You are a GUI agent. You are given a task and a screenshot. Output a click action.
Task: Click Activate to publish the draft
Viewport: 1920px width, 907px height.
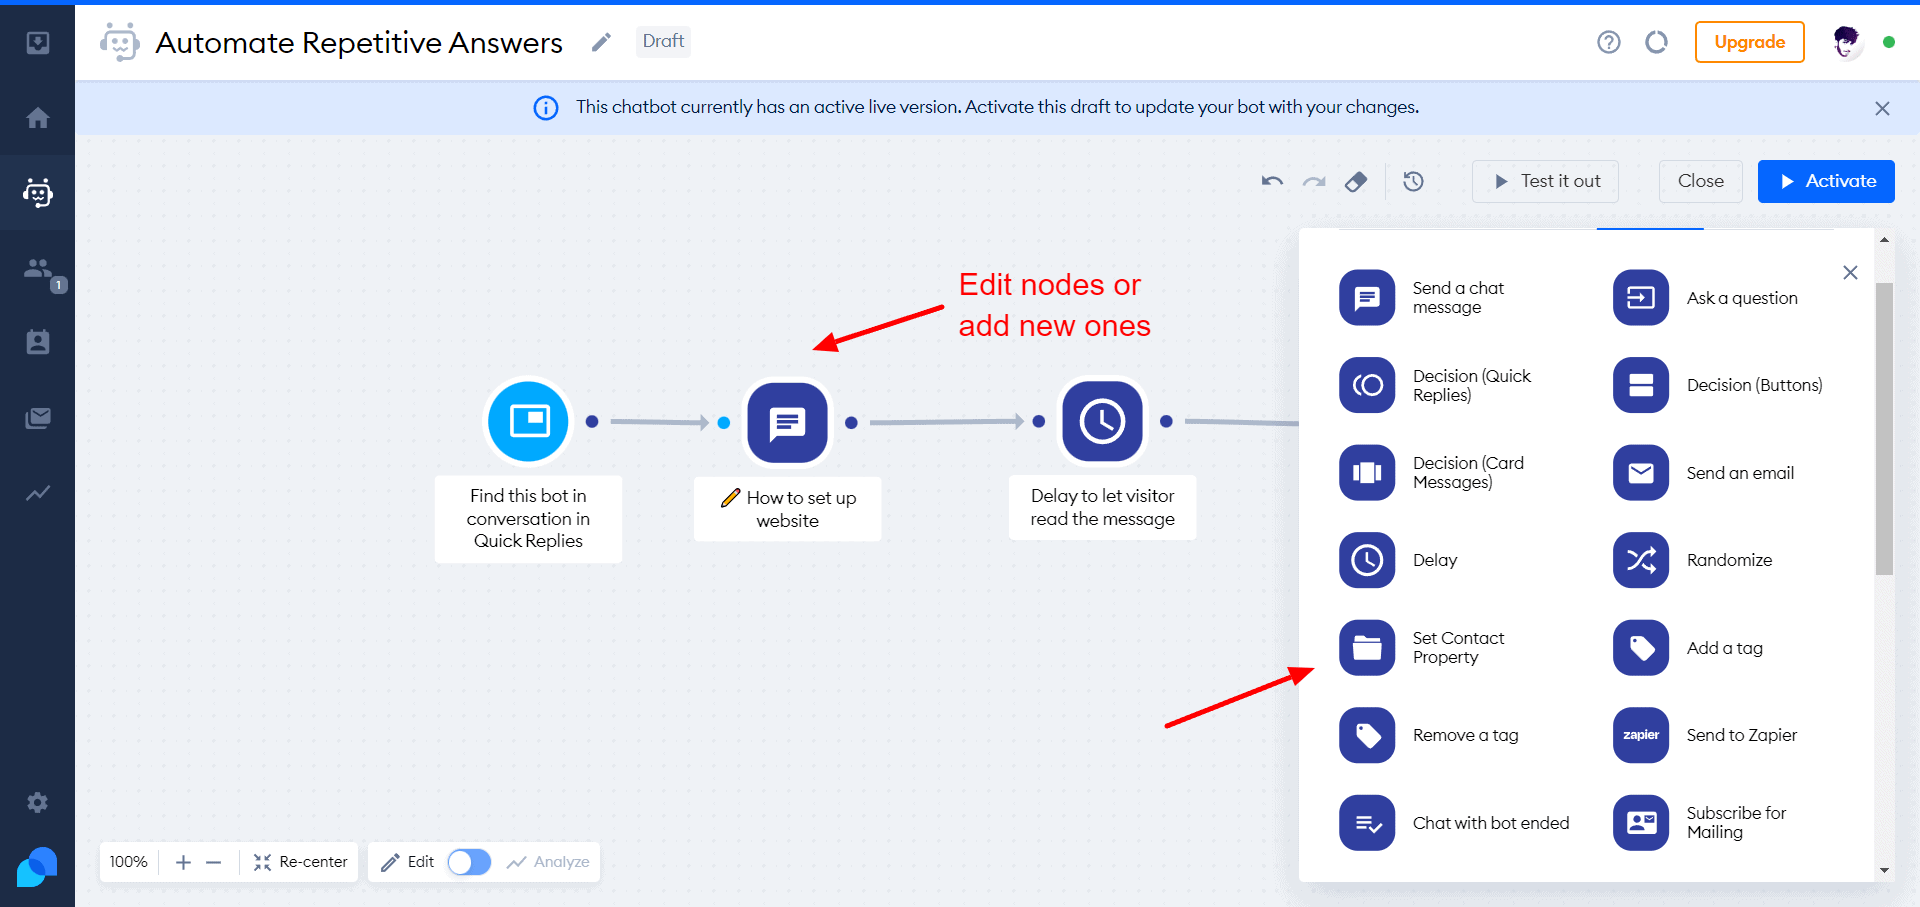tap(1825, 181)
